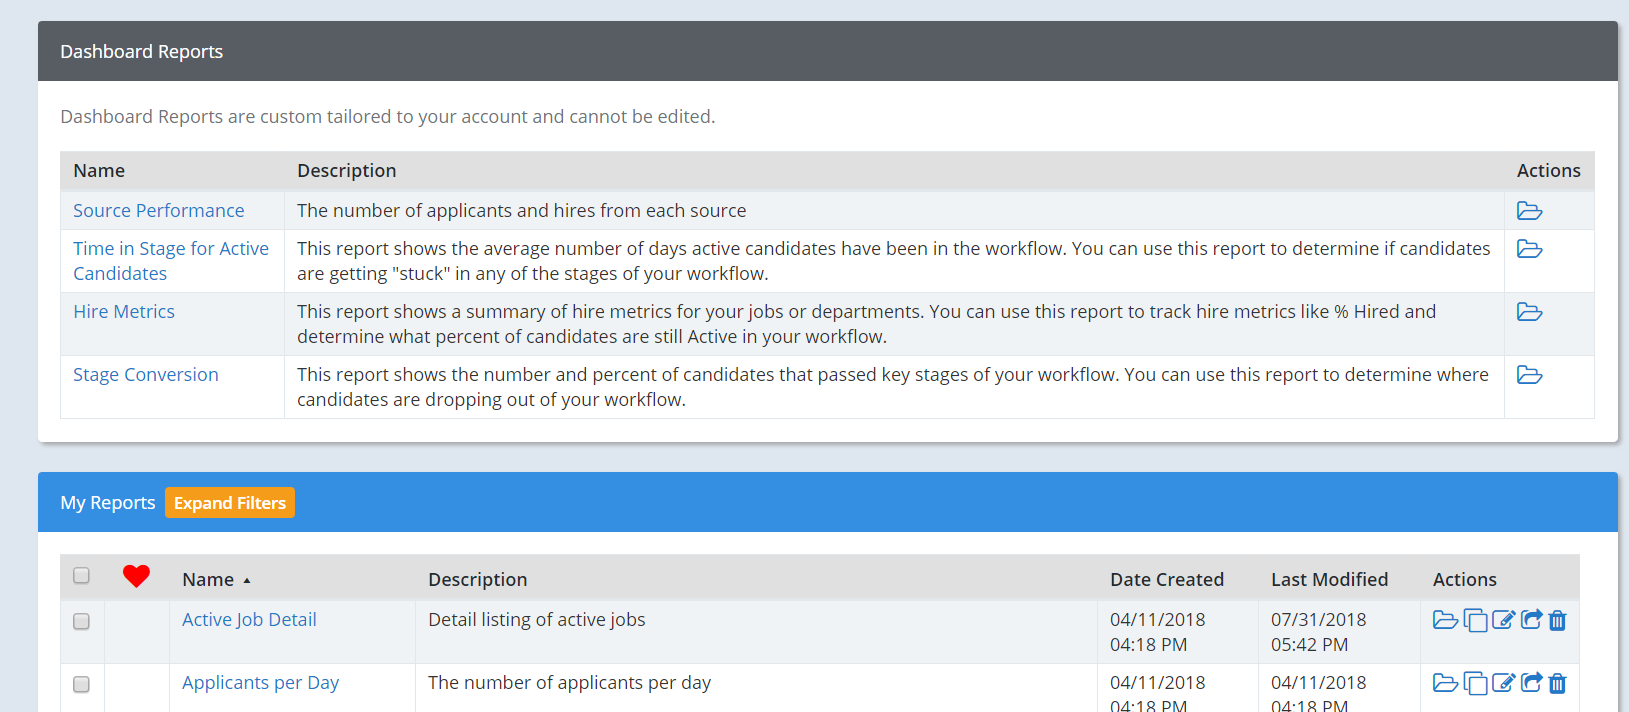Share the Applicants per Day report
1629x712 pixels.
1531,683
